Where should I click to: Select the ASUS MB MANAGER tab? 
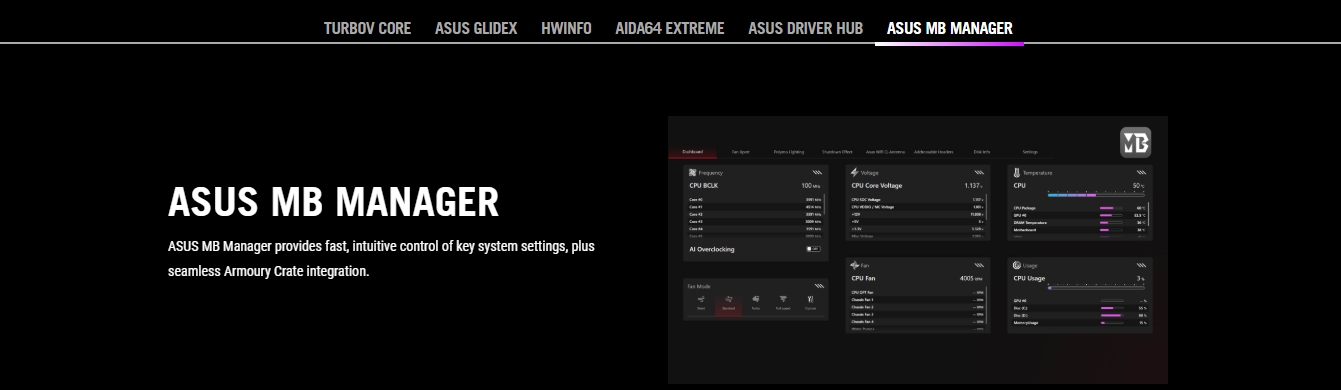click(949, 28)
